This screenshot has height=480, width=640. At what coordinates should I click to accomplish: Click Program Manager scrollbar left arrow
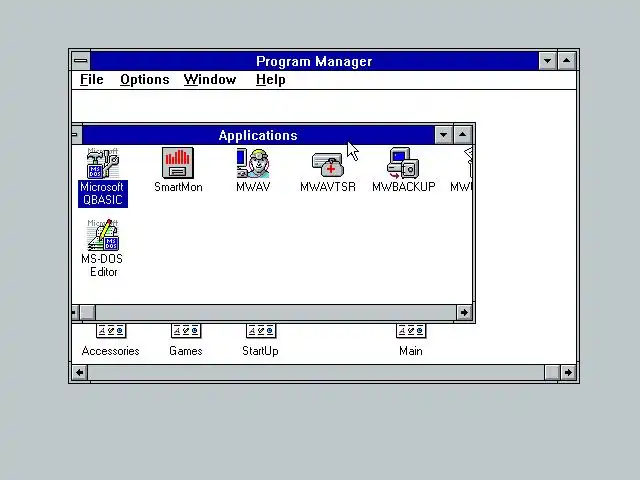pos(80,372)
